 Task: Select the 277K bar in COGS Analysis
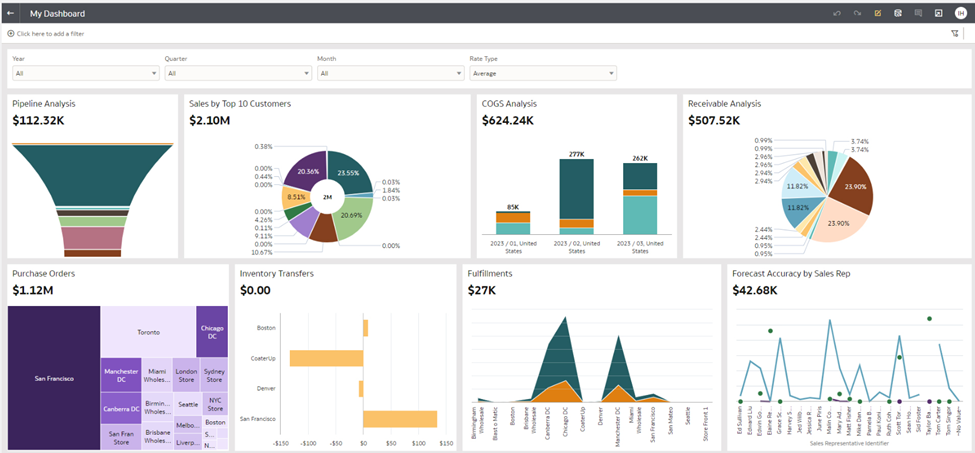575,187
